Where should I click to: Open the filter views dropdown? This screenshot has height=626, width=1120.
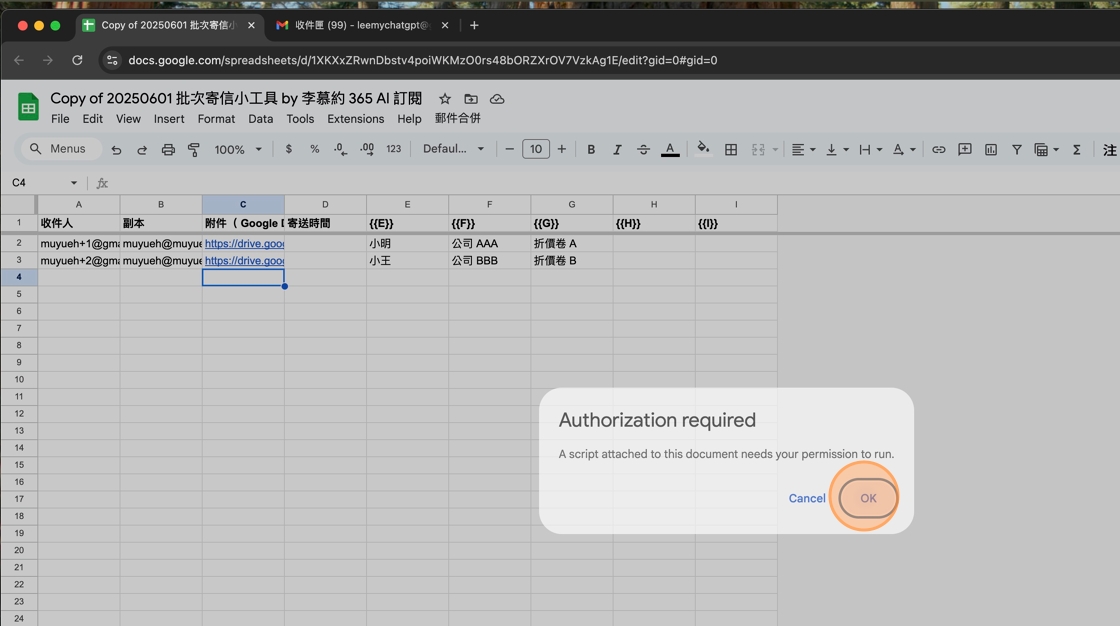pos(1046,149)
